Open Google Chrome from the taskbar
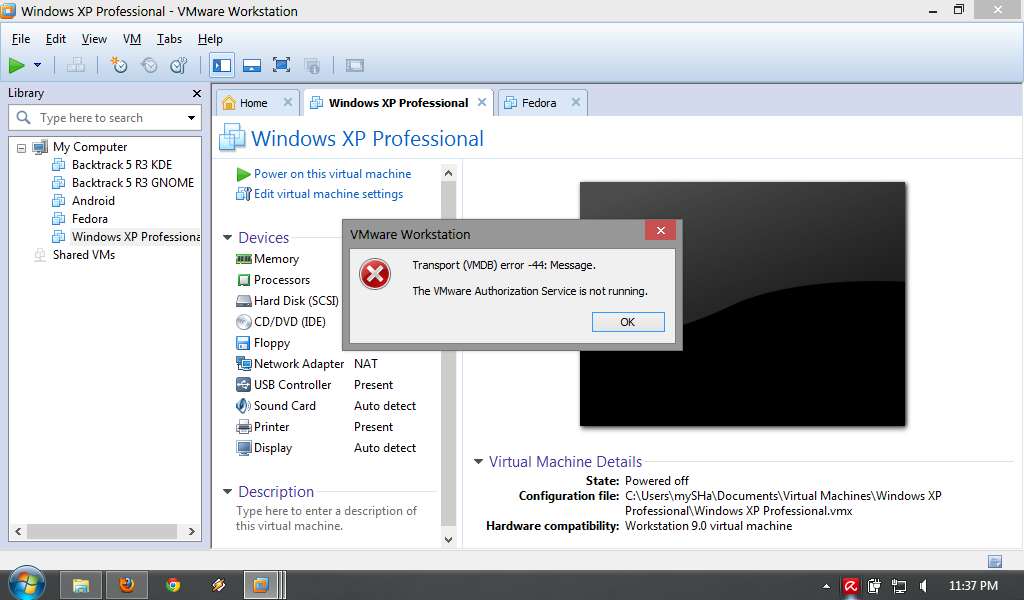 pos(173,585)
